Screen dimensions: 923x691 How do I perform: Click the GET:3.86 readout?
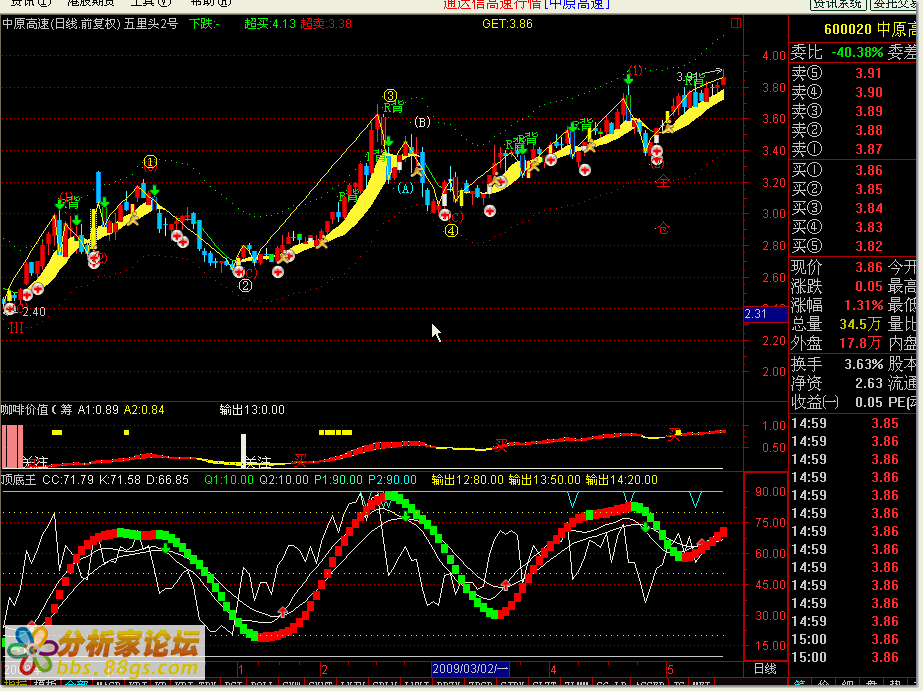pyautogui.click(x=507, y=24)
